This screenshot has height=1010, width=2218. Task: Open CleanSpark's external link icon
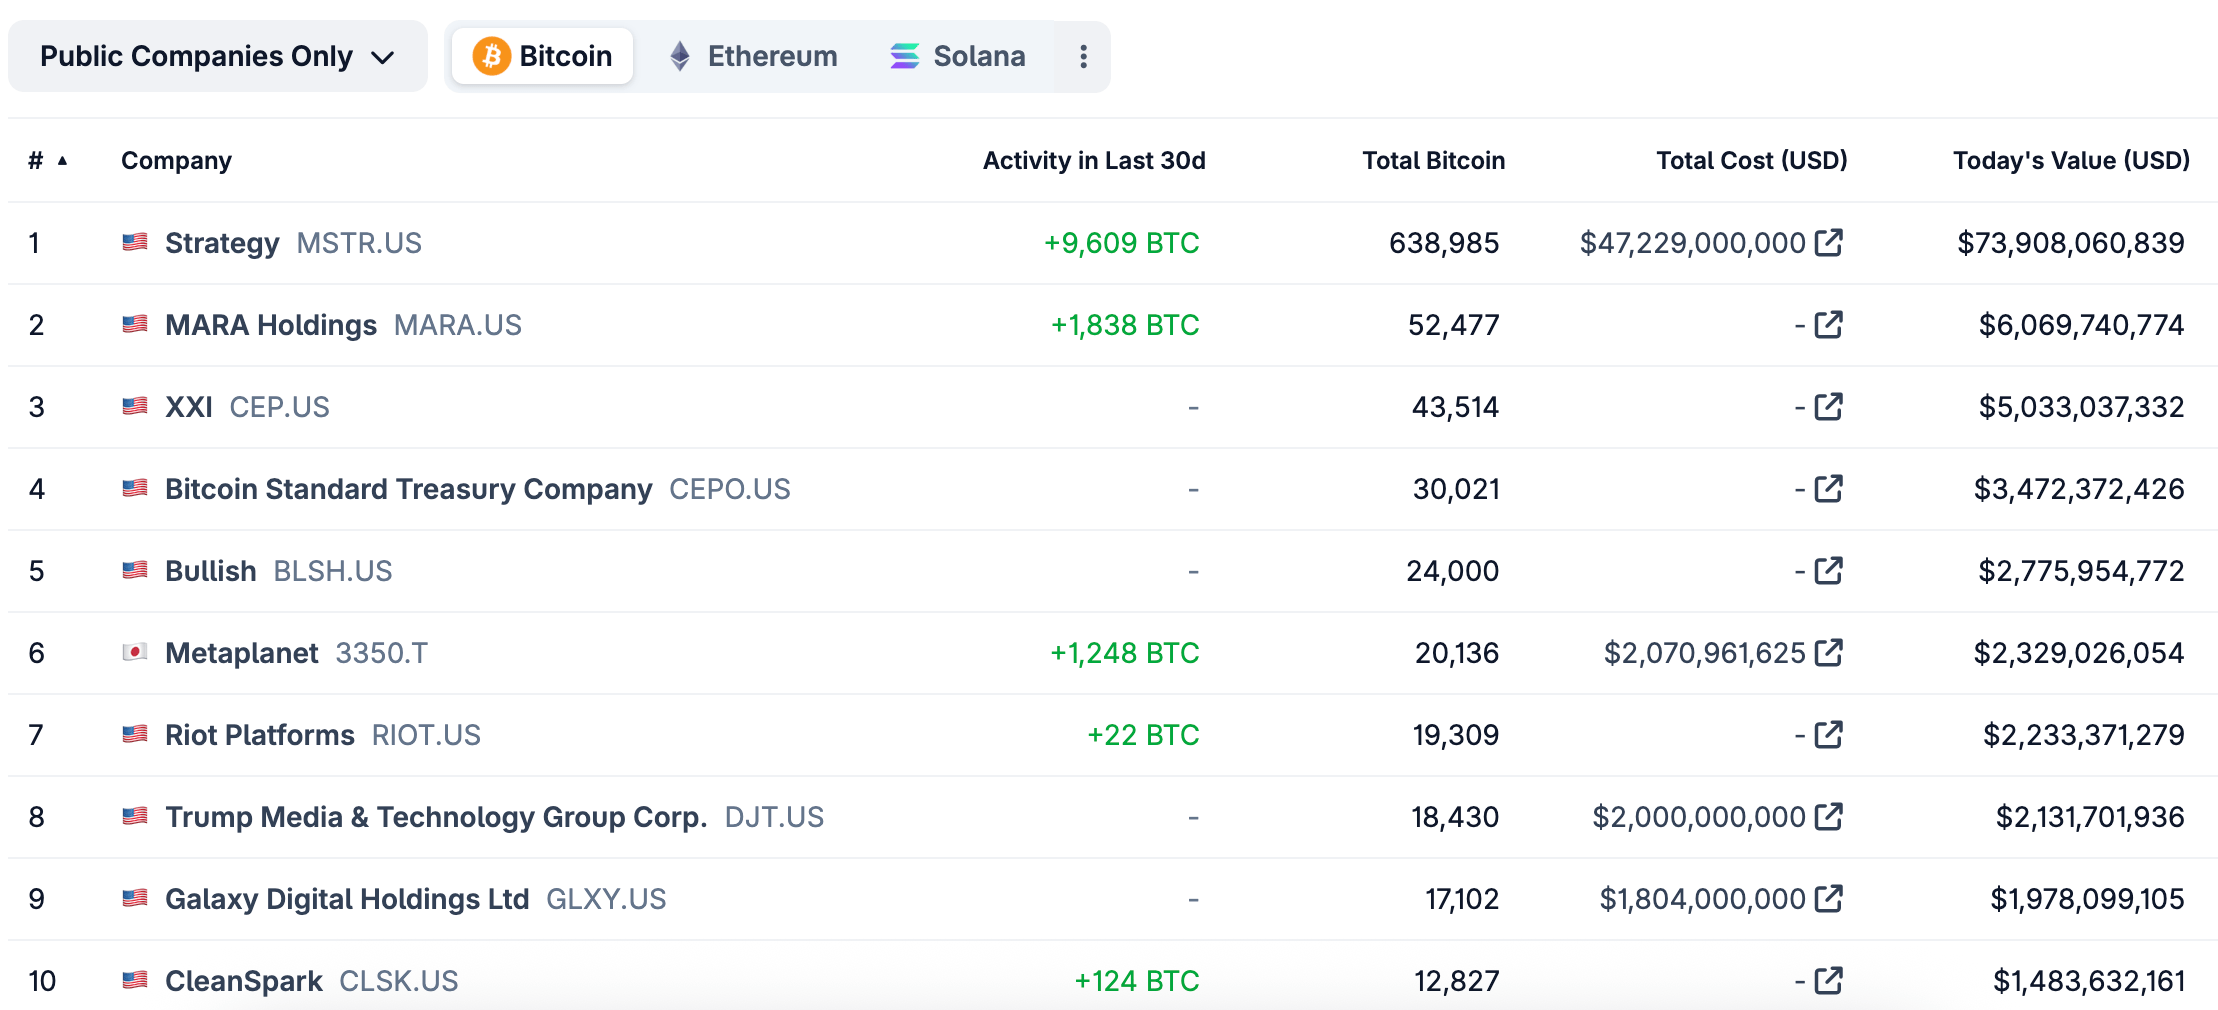coord(1829,980)
